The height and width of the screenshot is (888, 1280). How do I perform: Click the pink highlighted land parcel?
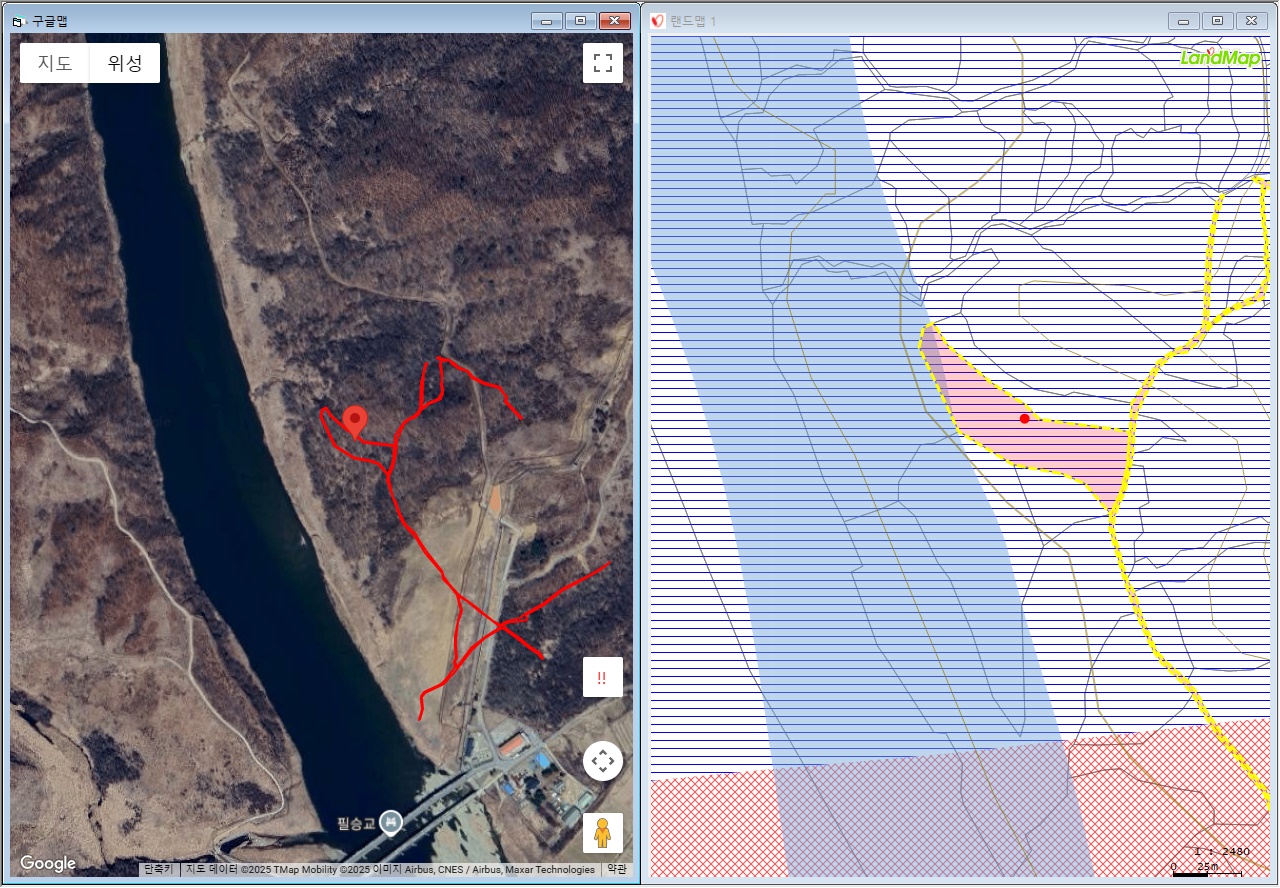(1060, 450)
